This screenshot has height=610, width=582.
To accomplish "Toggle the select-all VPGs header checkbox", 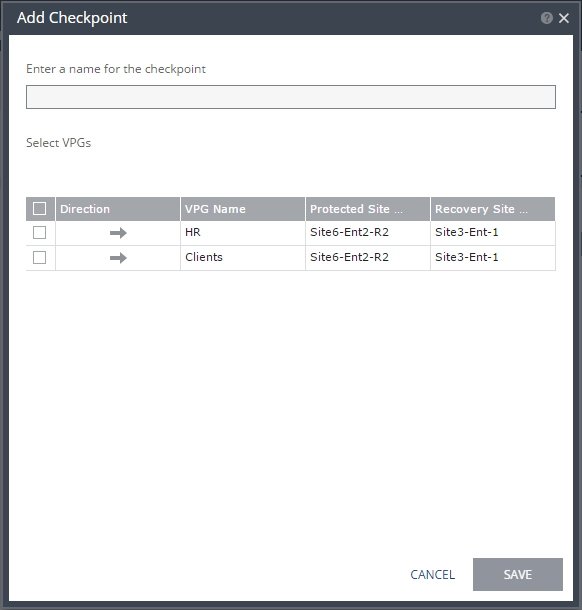I will pos(40,209).
